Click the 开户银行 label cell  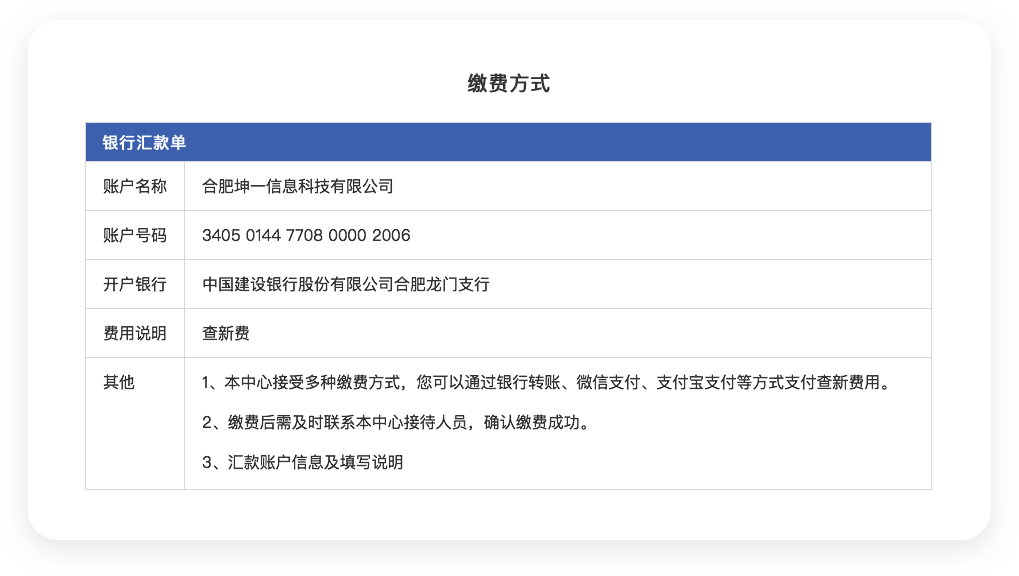[x=135, y=284]
